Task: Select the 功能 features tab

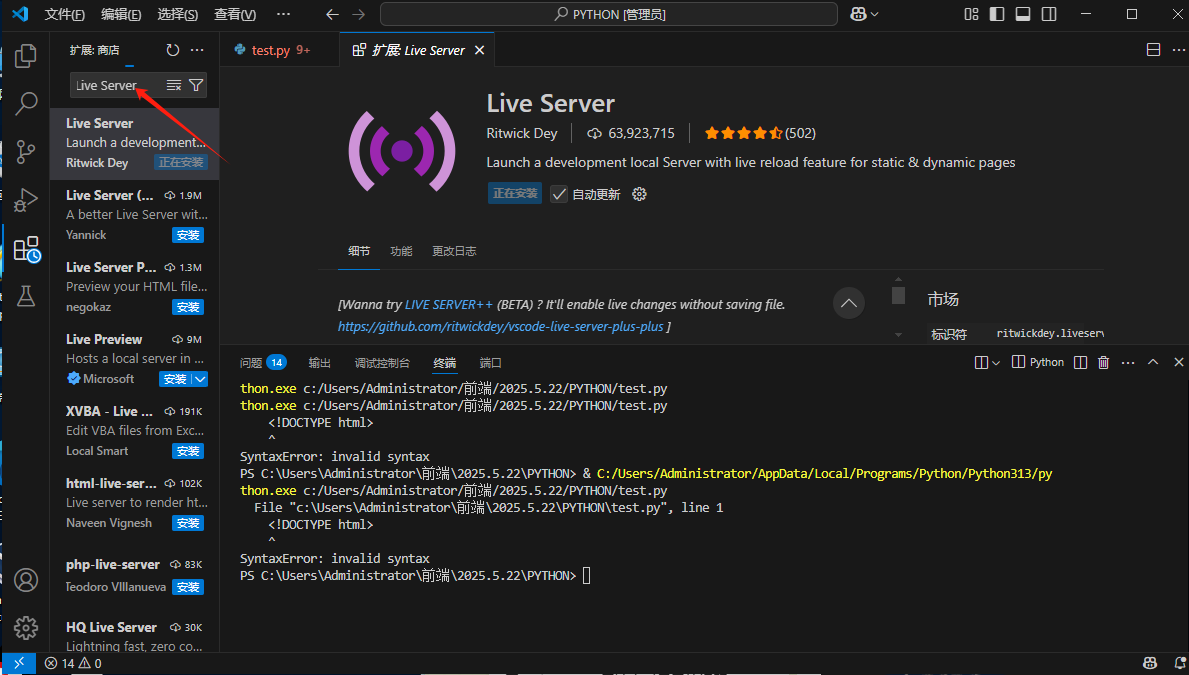Action: [x=401, y=251]
